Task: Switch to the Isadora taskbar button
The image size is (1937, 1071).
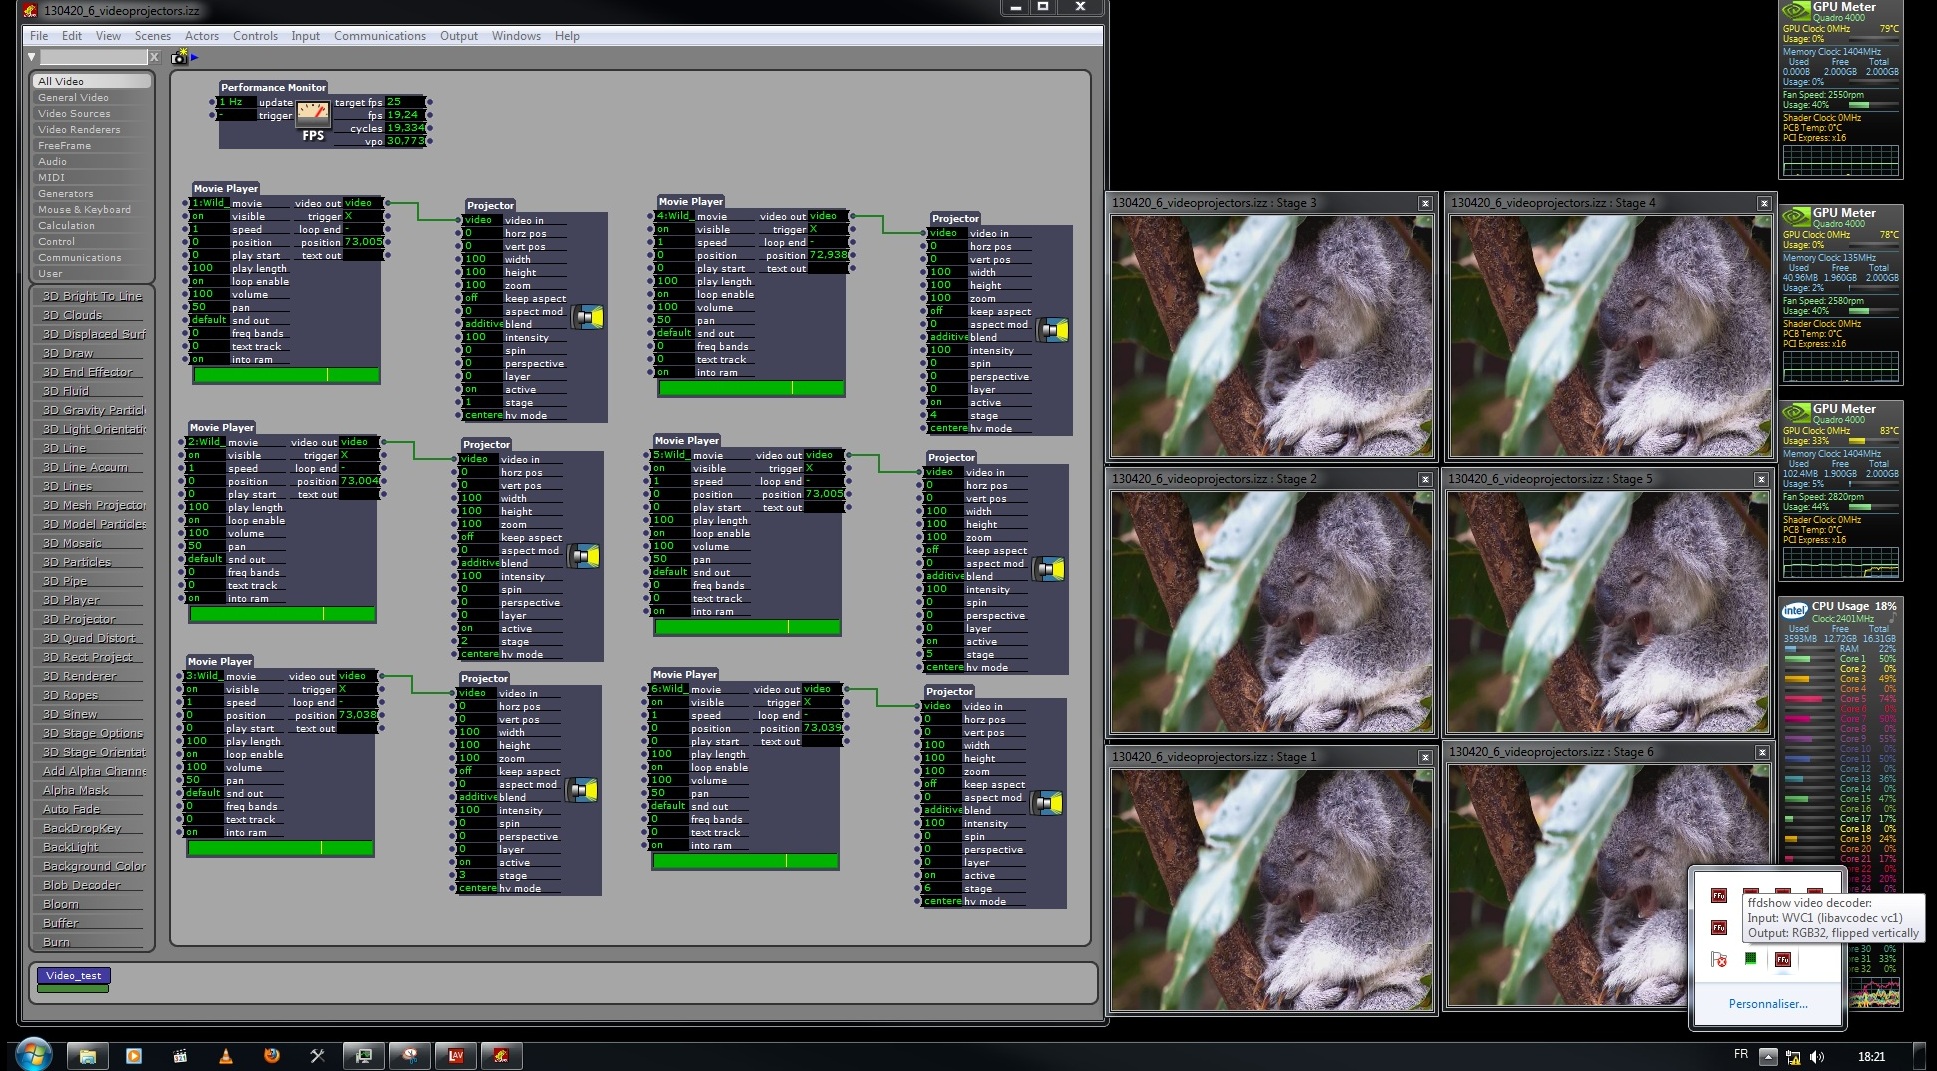Action: [x=502, y=1056]
